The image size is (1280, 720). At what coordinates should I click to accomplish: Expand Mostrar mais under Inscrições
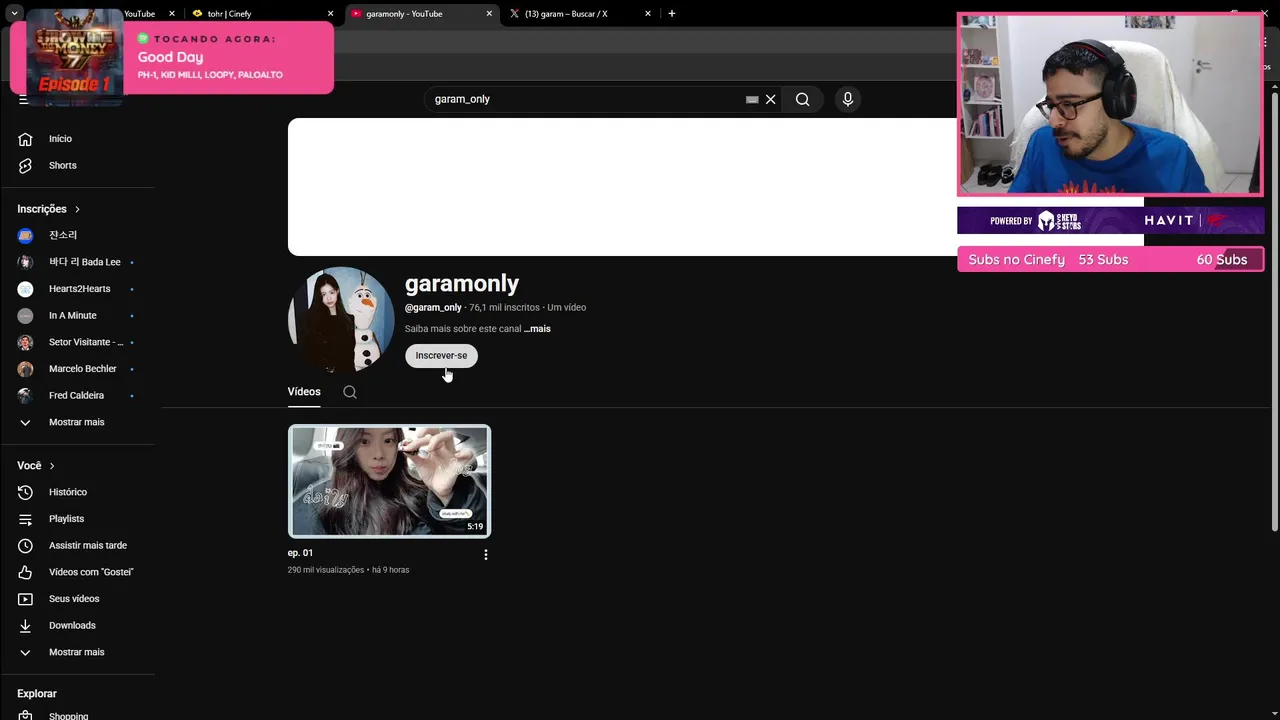coord(77,422)
